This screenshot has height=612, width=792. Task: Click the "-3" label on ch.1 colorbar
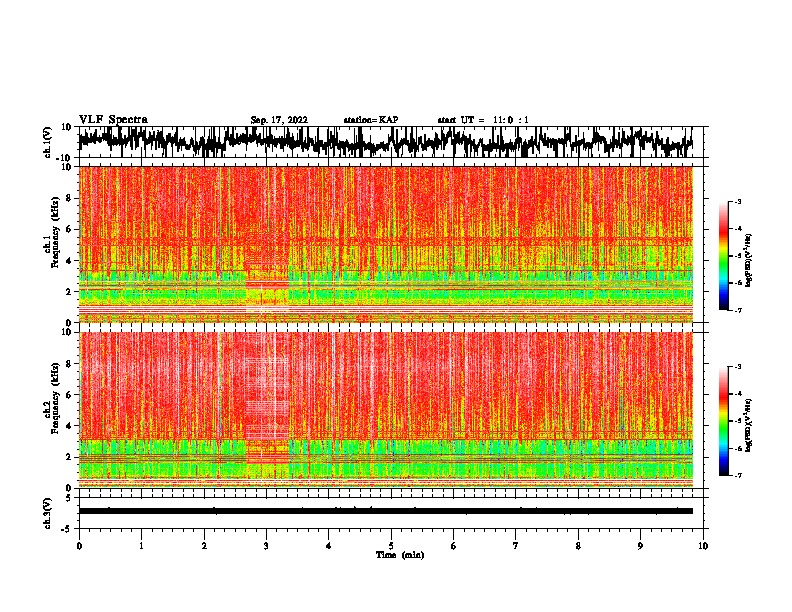737,201
